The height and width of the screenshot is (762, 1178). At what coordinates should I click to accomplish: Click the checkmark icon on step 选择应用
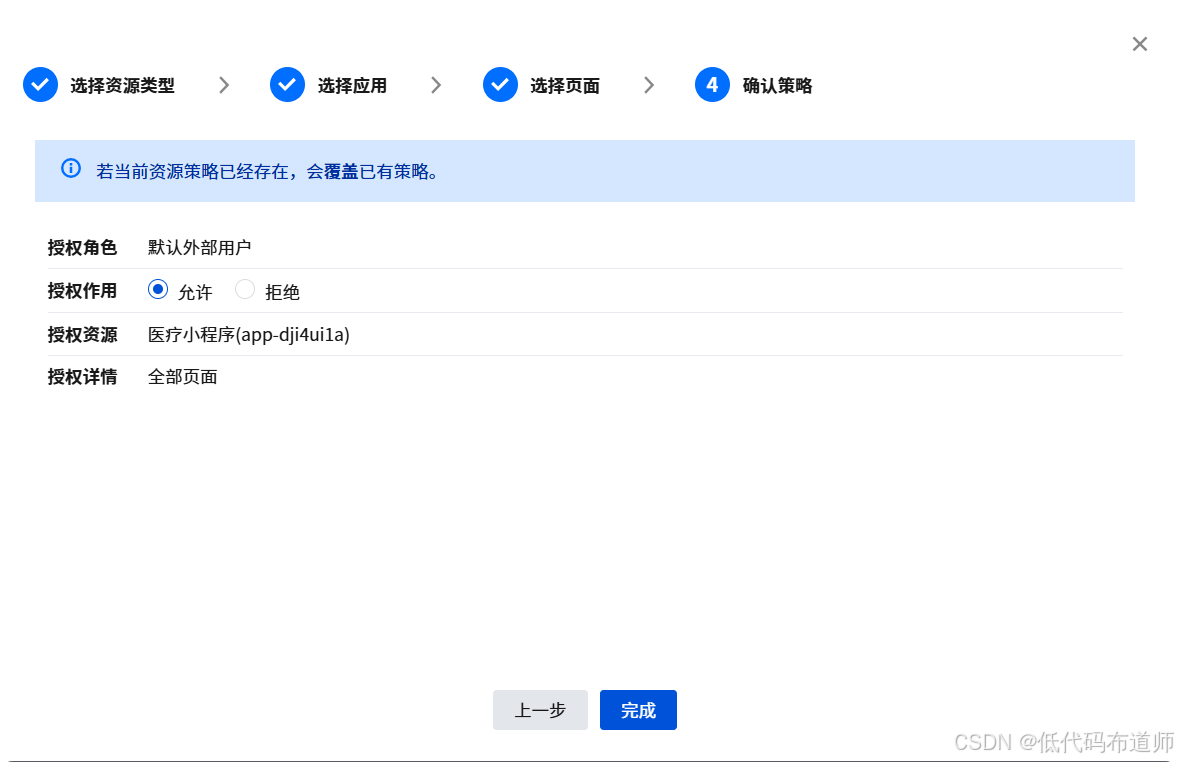tap(287, 85)
